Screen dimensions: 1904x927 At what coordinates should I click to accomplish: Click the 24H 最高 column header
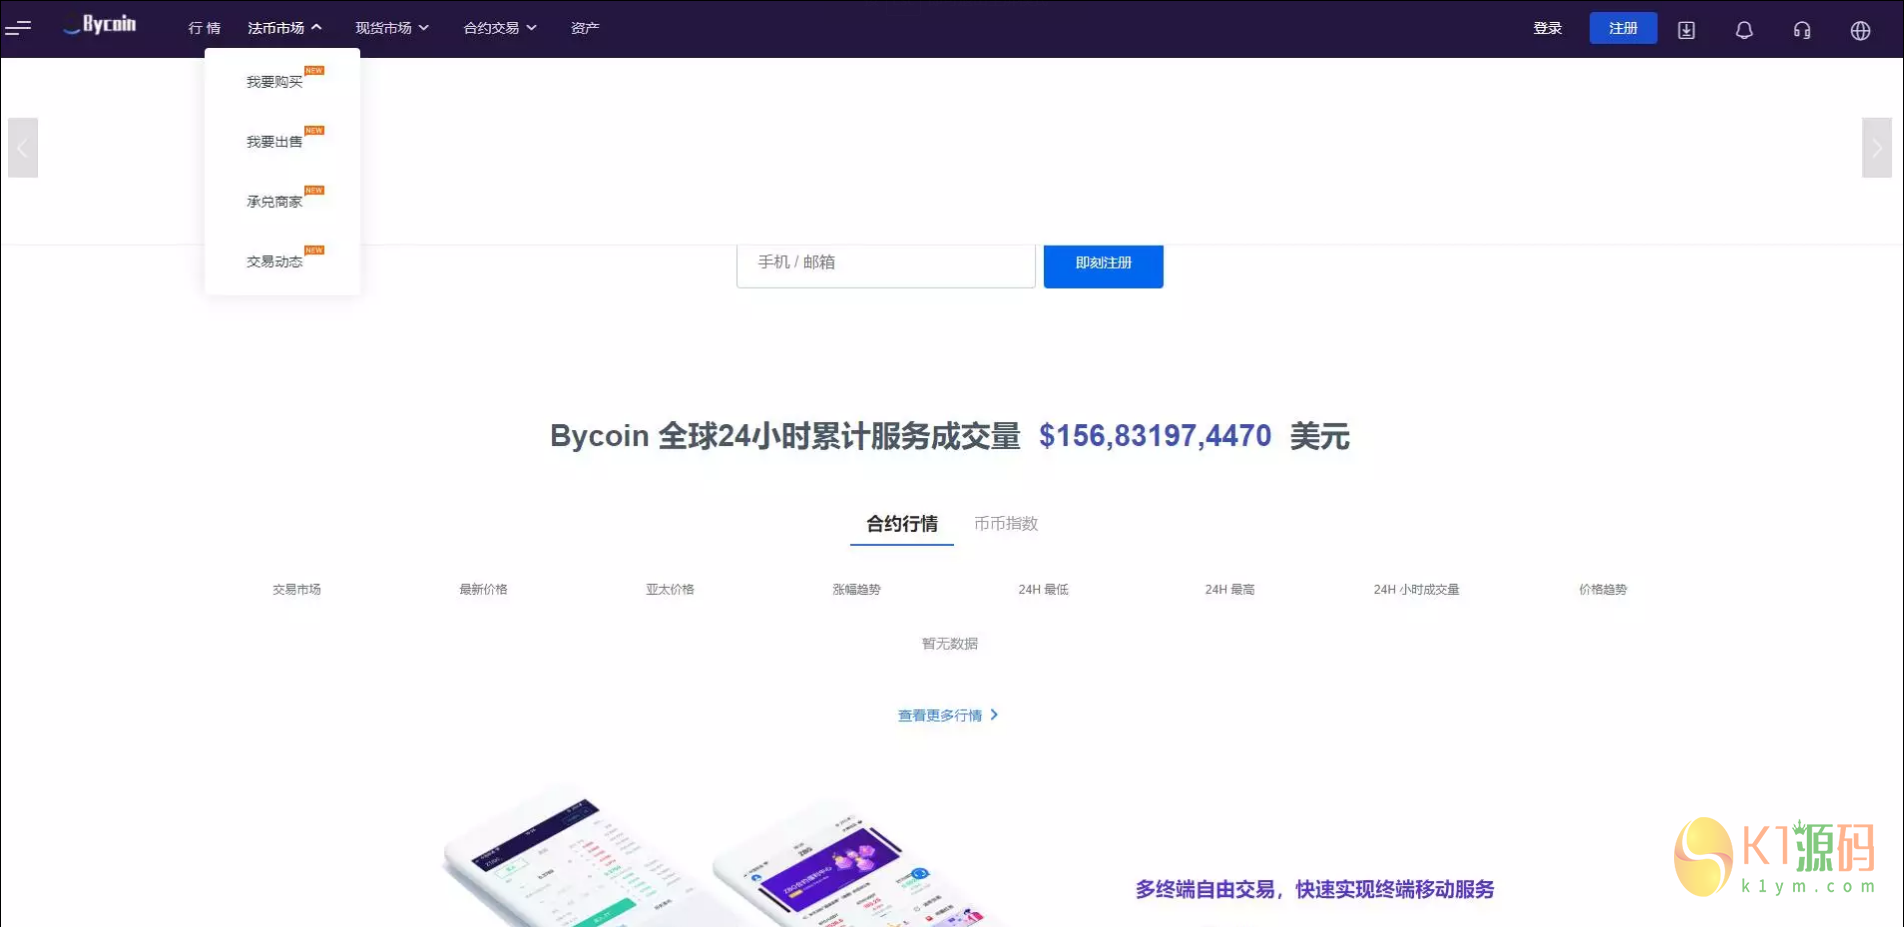coord(1230,590)
